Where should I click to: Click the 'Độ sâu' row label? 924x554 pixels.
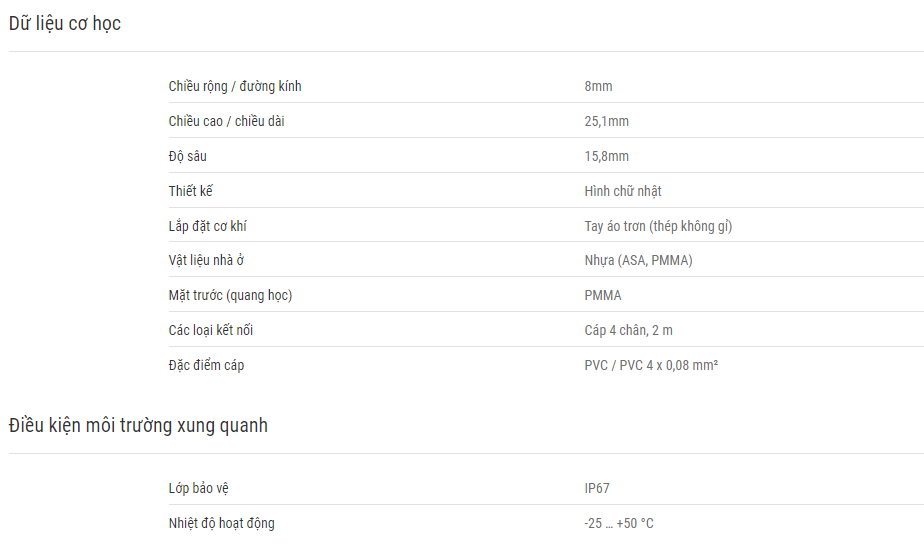click(x=187, y=156)
